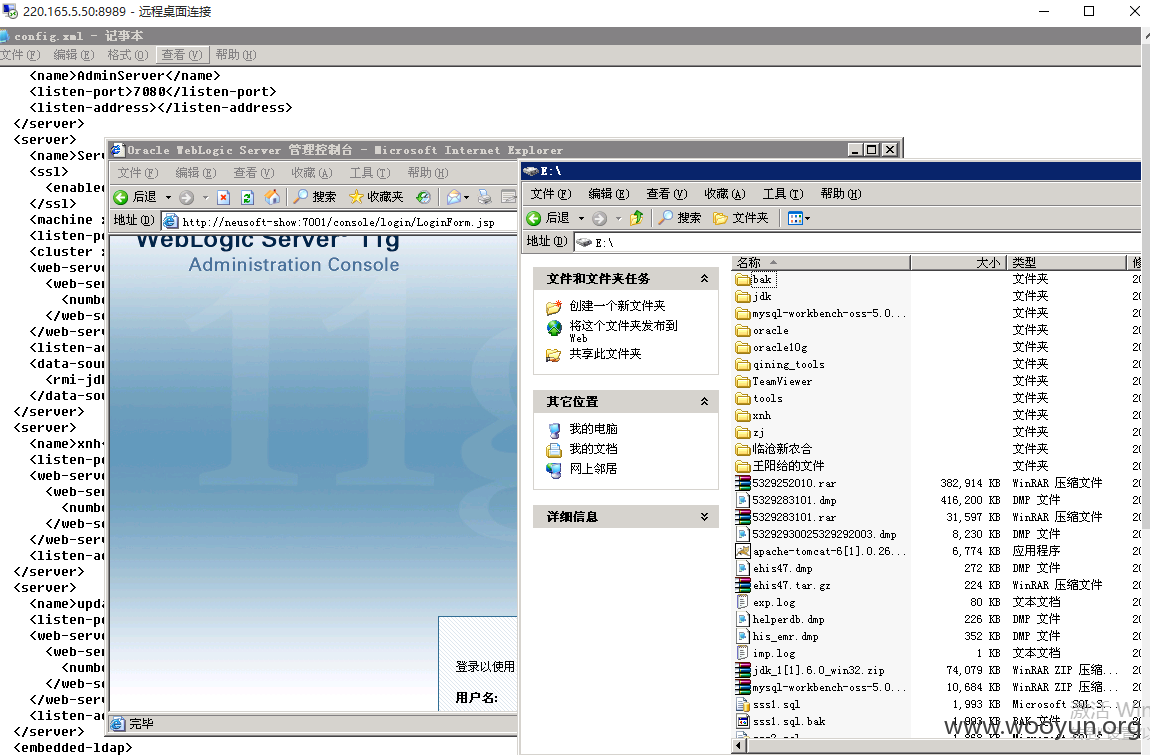1150x755 pixels.
Task: Open Favorites menu in Explorer E:\ window
Action: click(725, 194)
